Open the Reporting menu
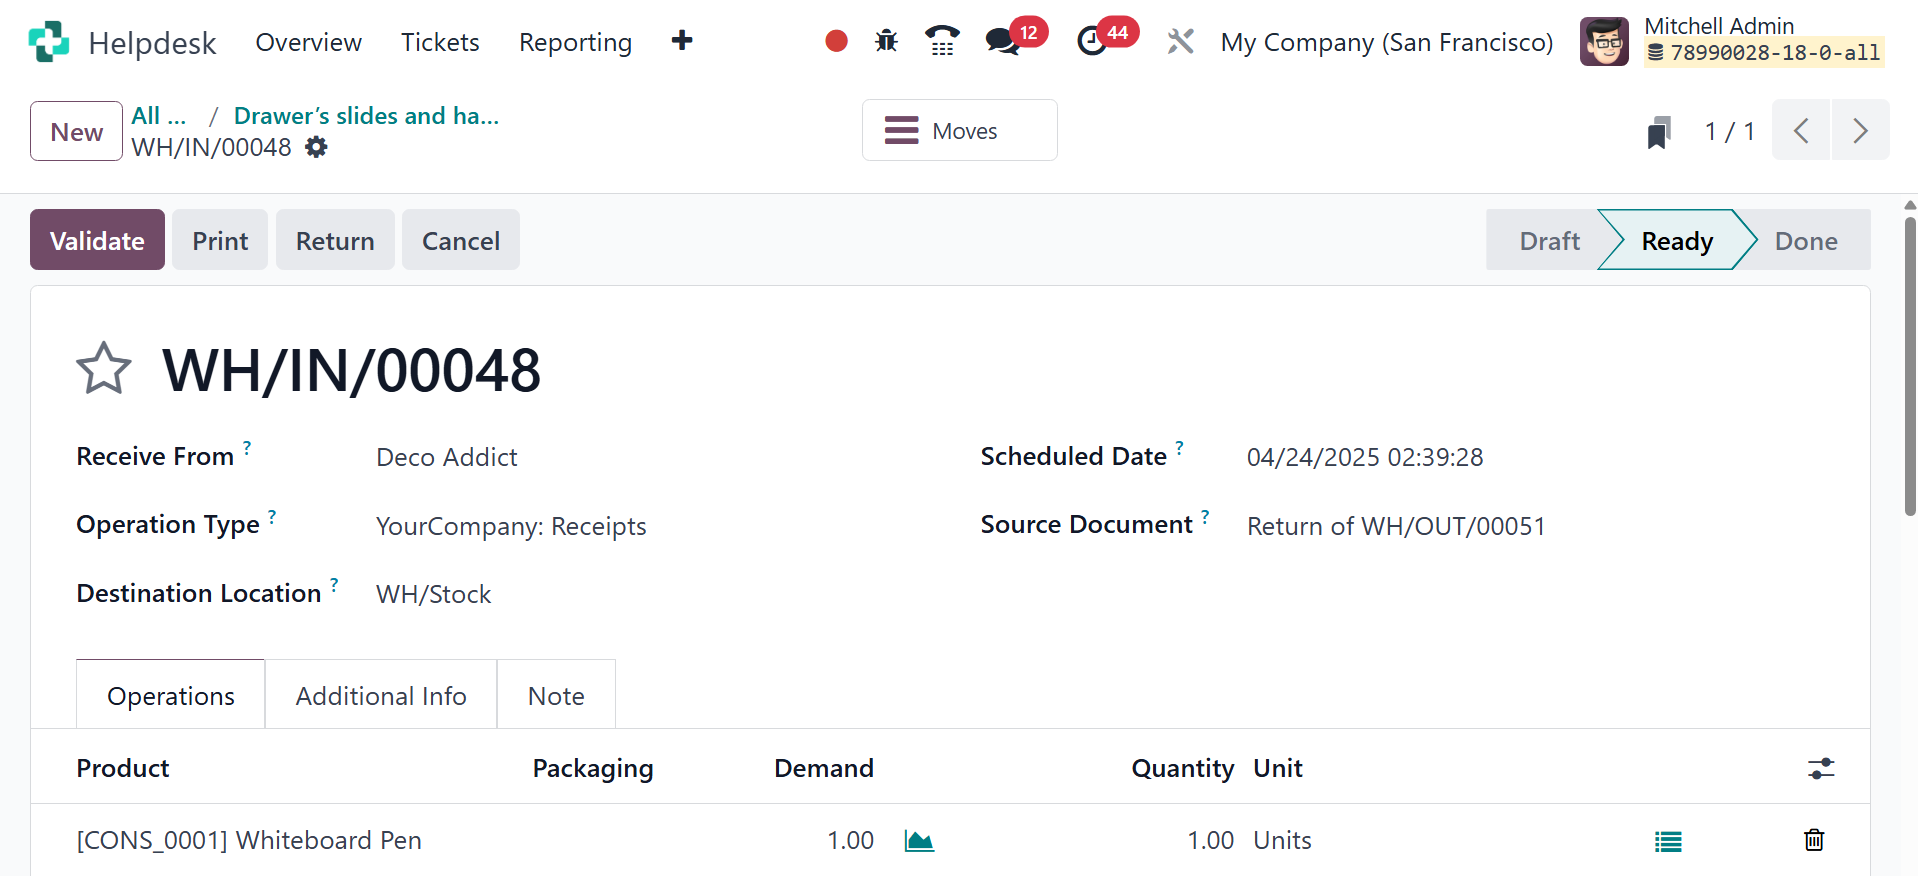Image resolution: width=1918 pixels, height=876 pixels. point(575,42)
